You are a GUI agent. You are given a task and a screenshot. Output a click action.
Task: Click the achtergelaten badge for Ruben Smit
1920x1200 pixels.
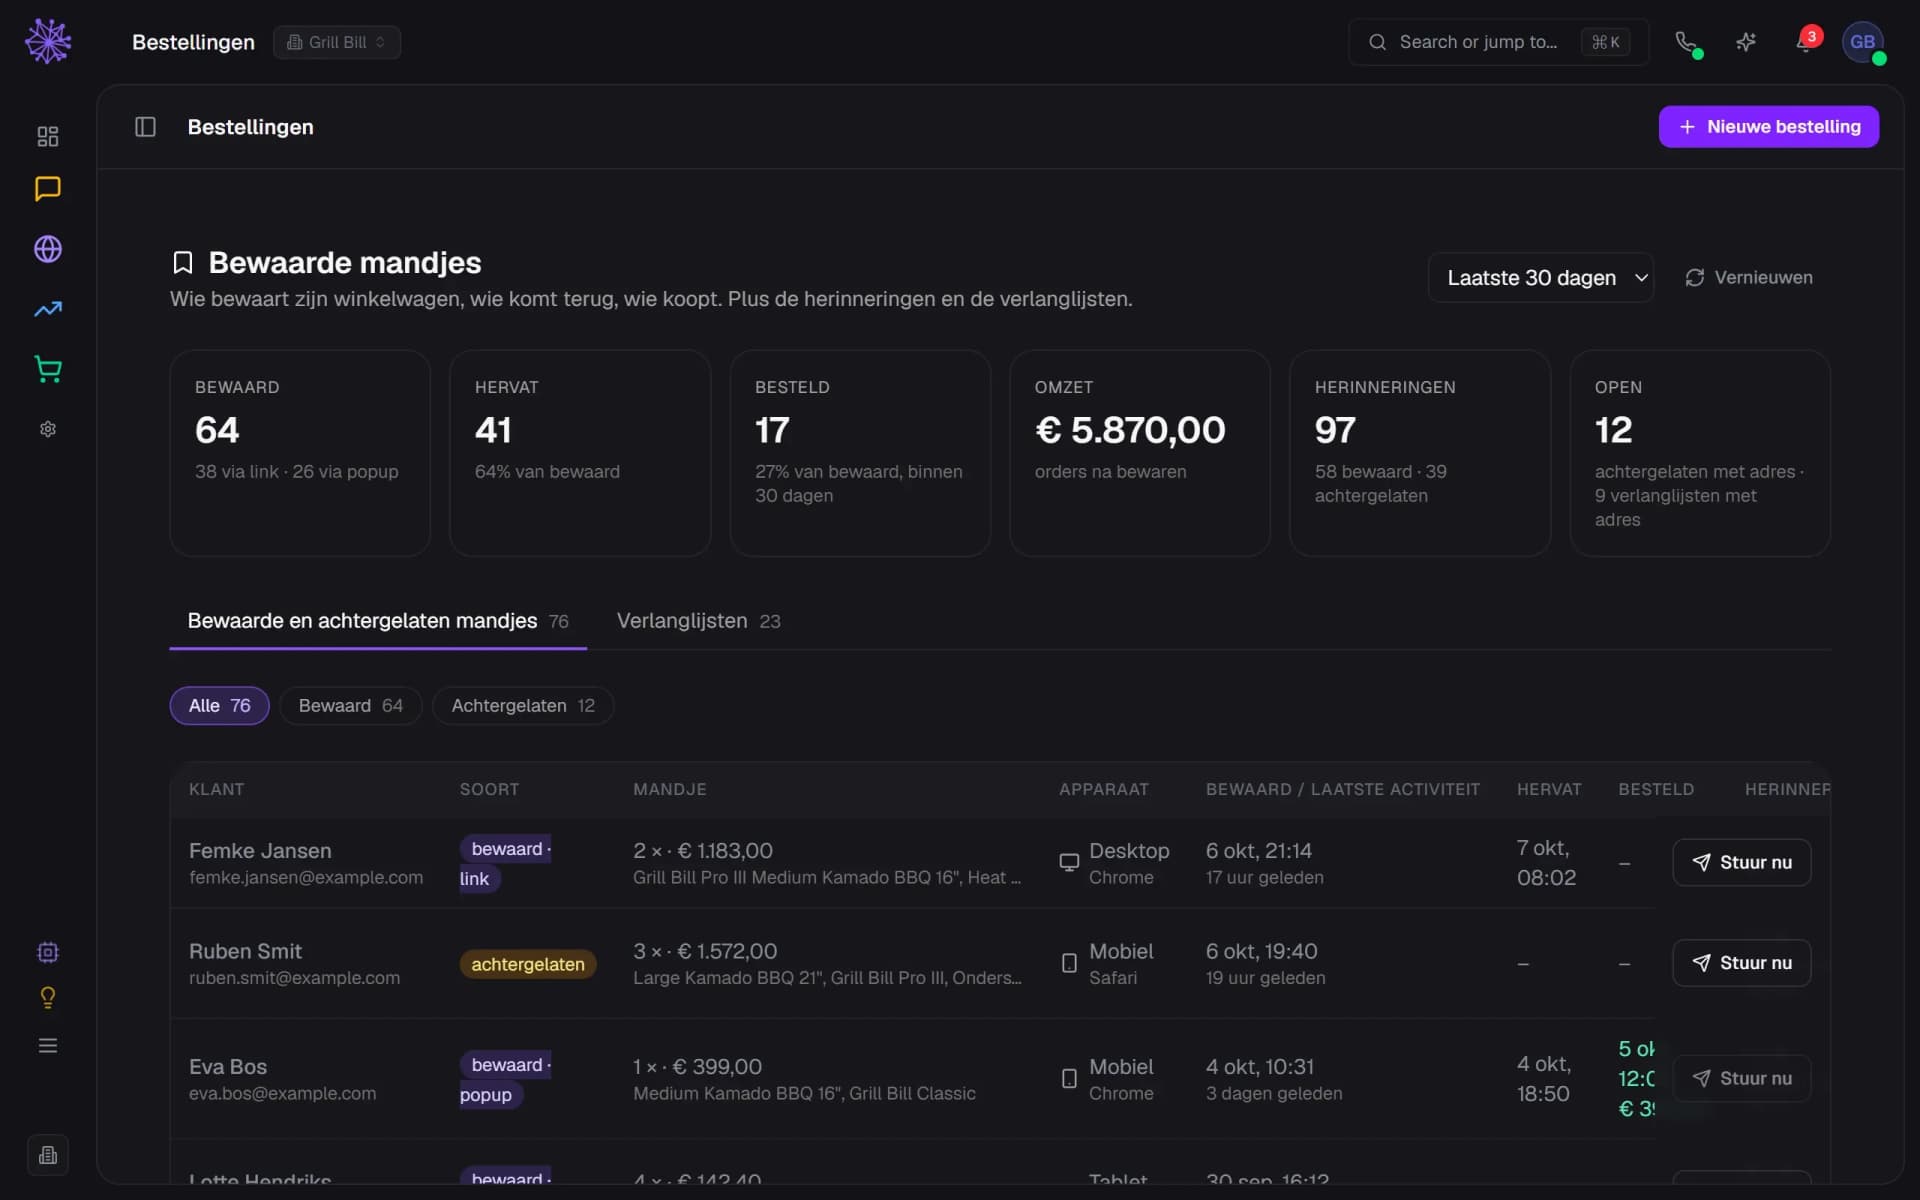(528, 964)
